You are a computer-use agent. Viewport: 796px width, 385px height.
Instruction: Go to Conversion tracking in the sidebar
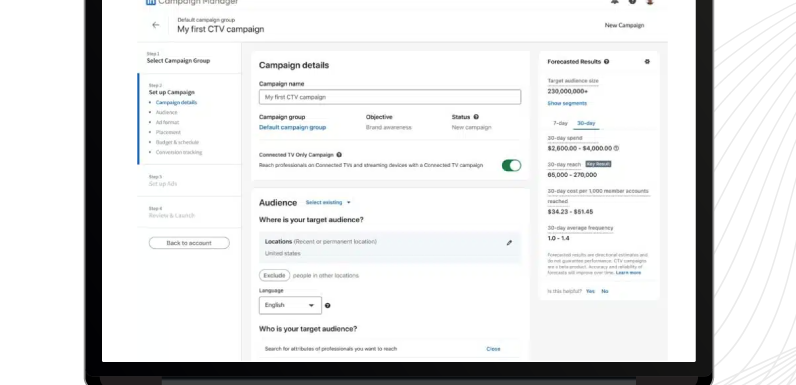click(179, 152)
